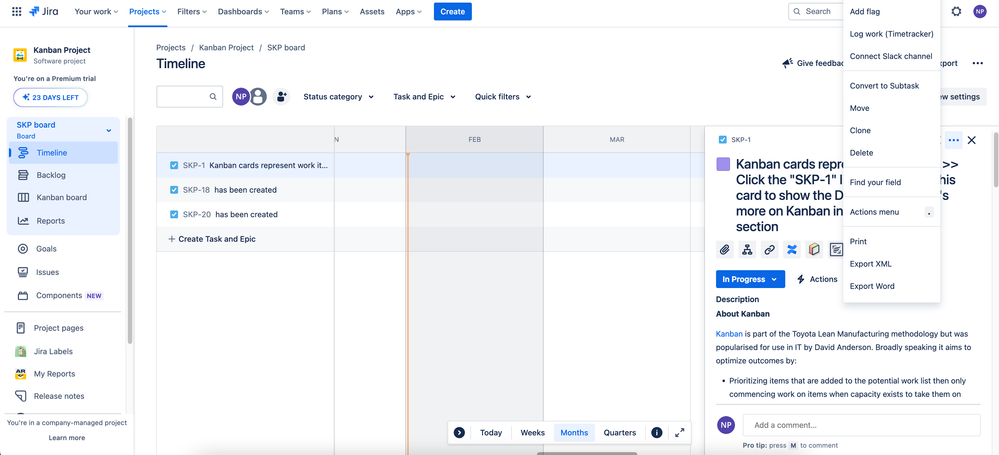The width and height of the screenshot is (999, 455).
Task: Switch timeline view to Quarters
Action: (x=620, y=433)
